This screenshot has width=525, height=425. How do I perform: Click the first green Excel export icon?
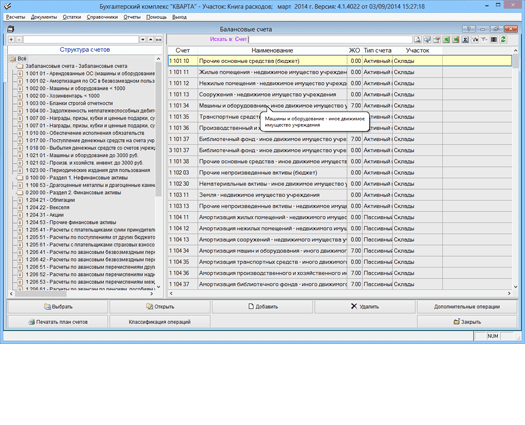tap(446, 40)
